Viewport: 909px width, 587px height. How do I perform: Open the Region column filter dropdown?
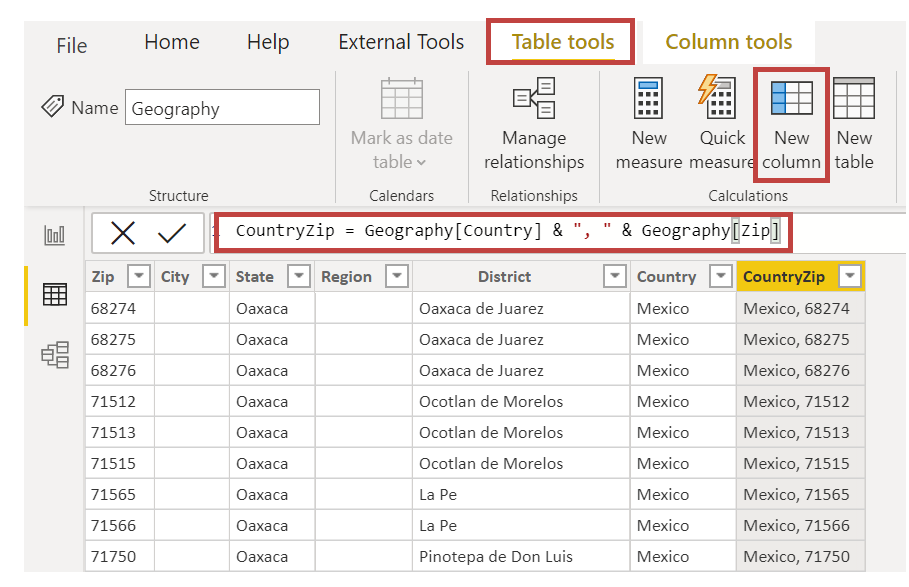coord(397,276)
